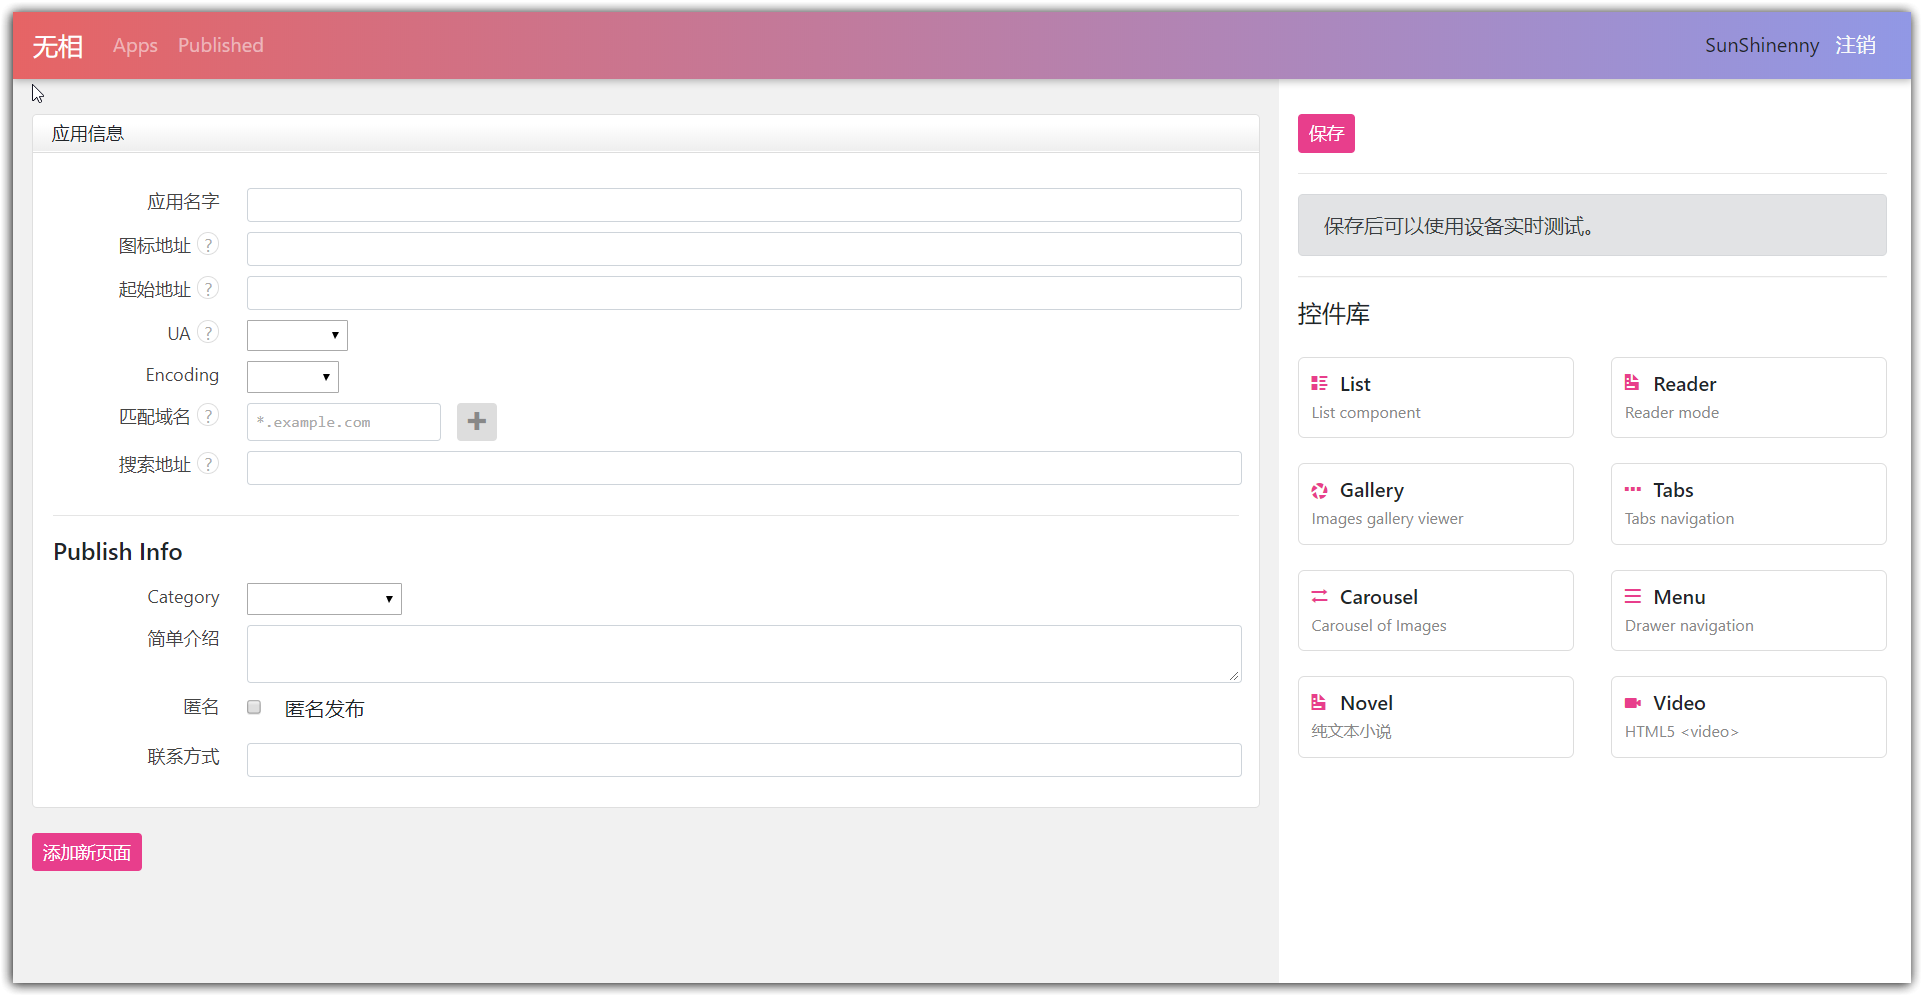Focus the 图标地址 input field
The height and width of the screenshot is (996, 1923).
tap(744, 249)
